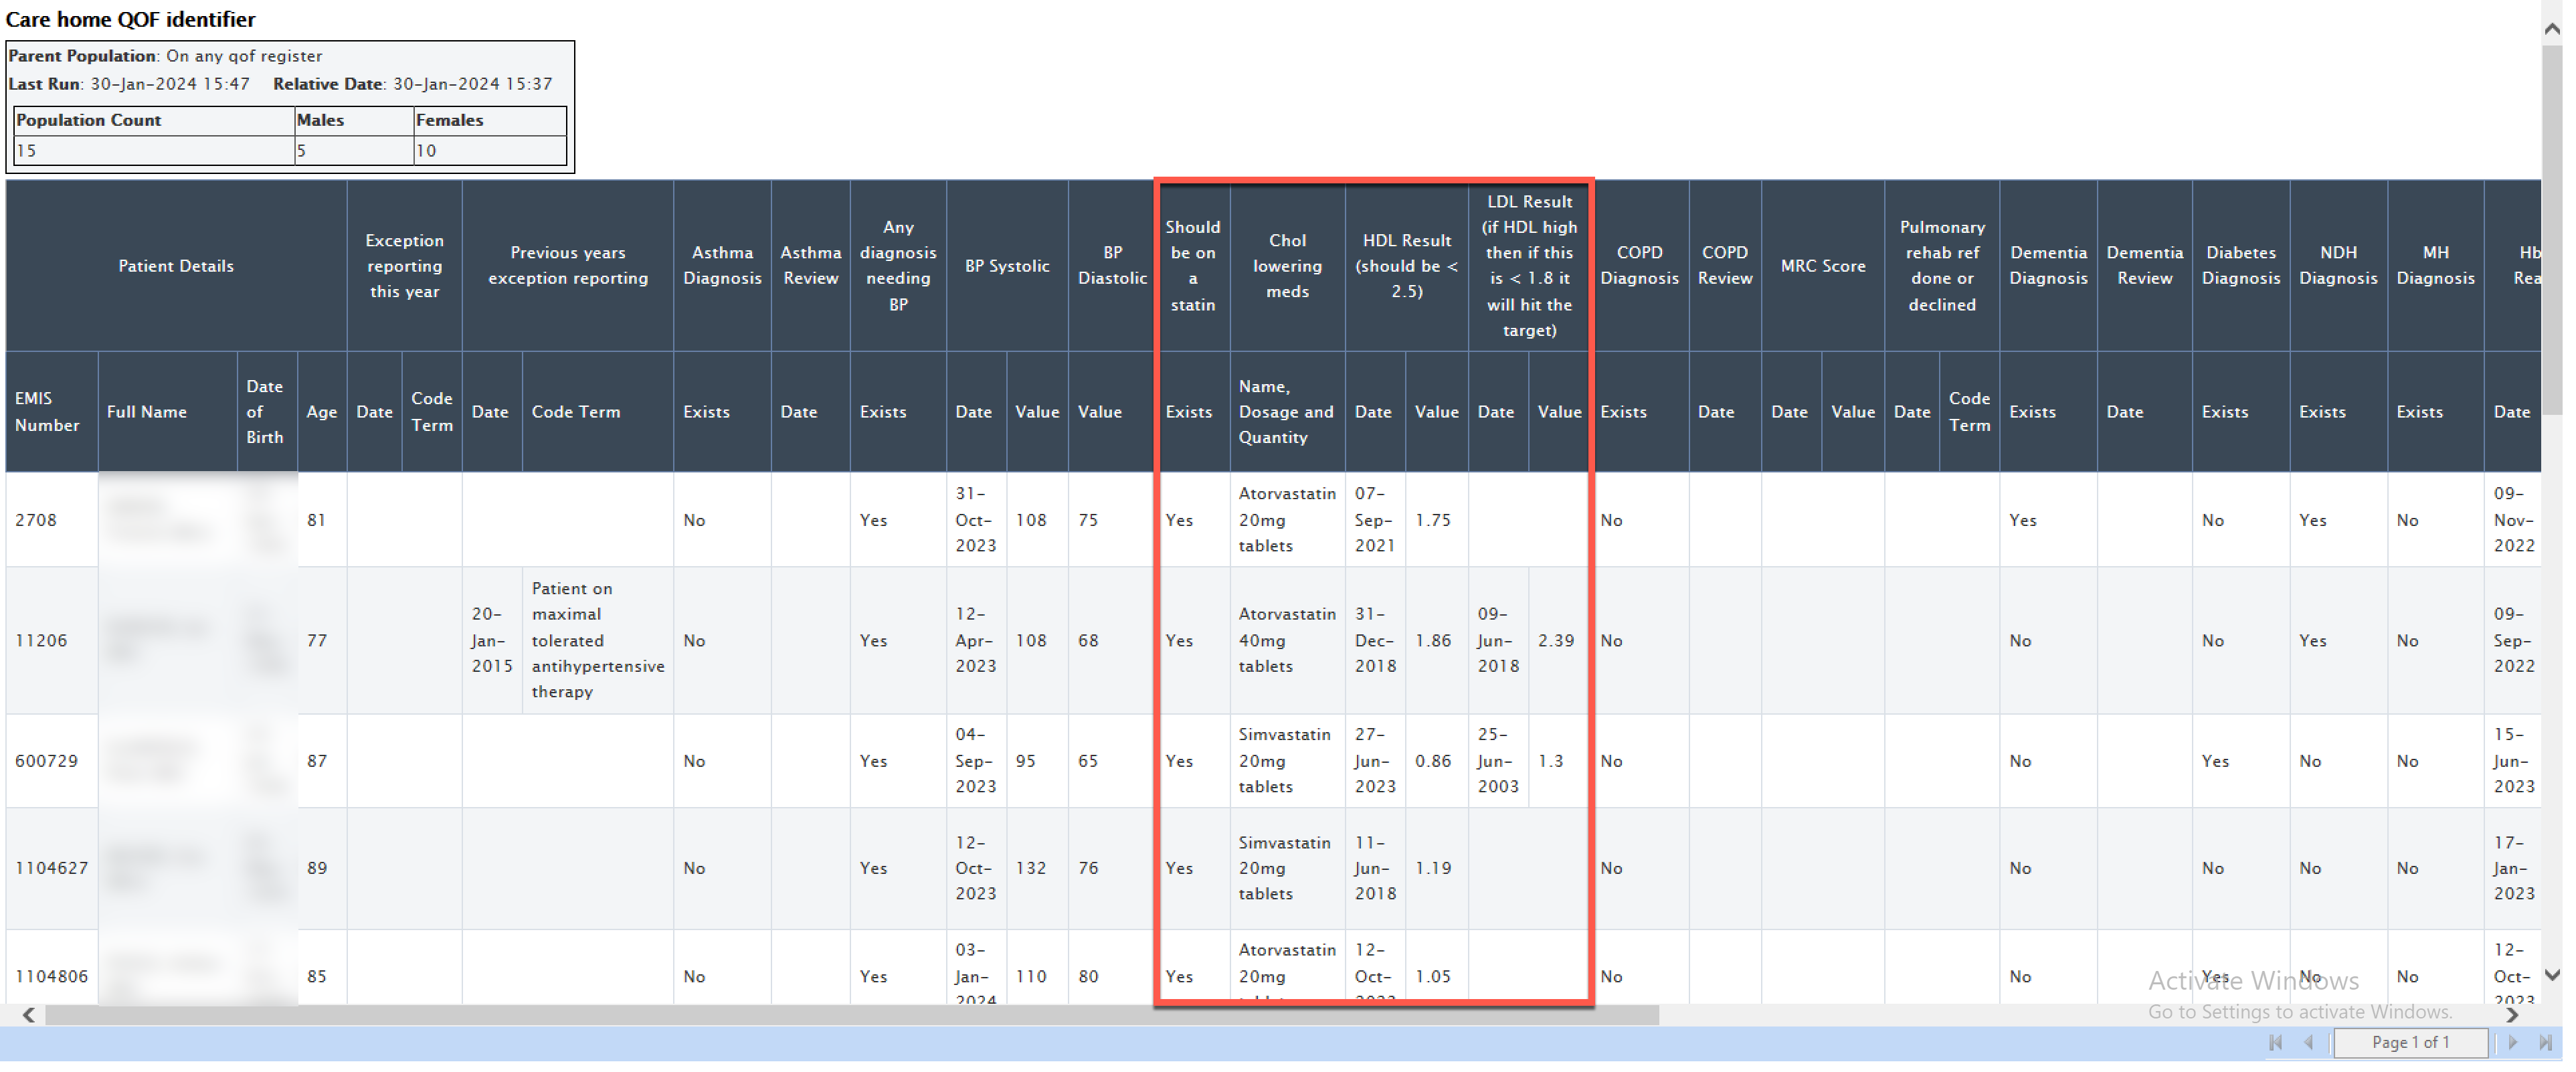Click the MH Diagnosis header
The width and height of the screenshot is (2576, 1072).
[2436, 266]
